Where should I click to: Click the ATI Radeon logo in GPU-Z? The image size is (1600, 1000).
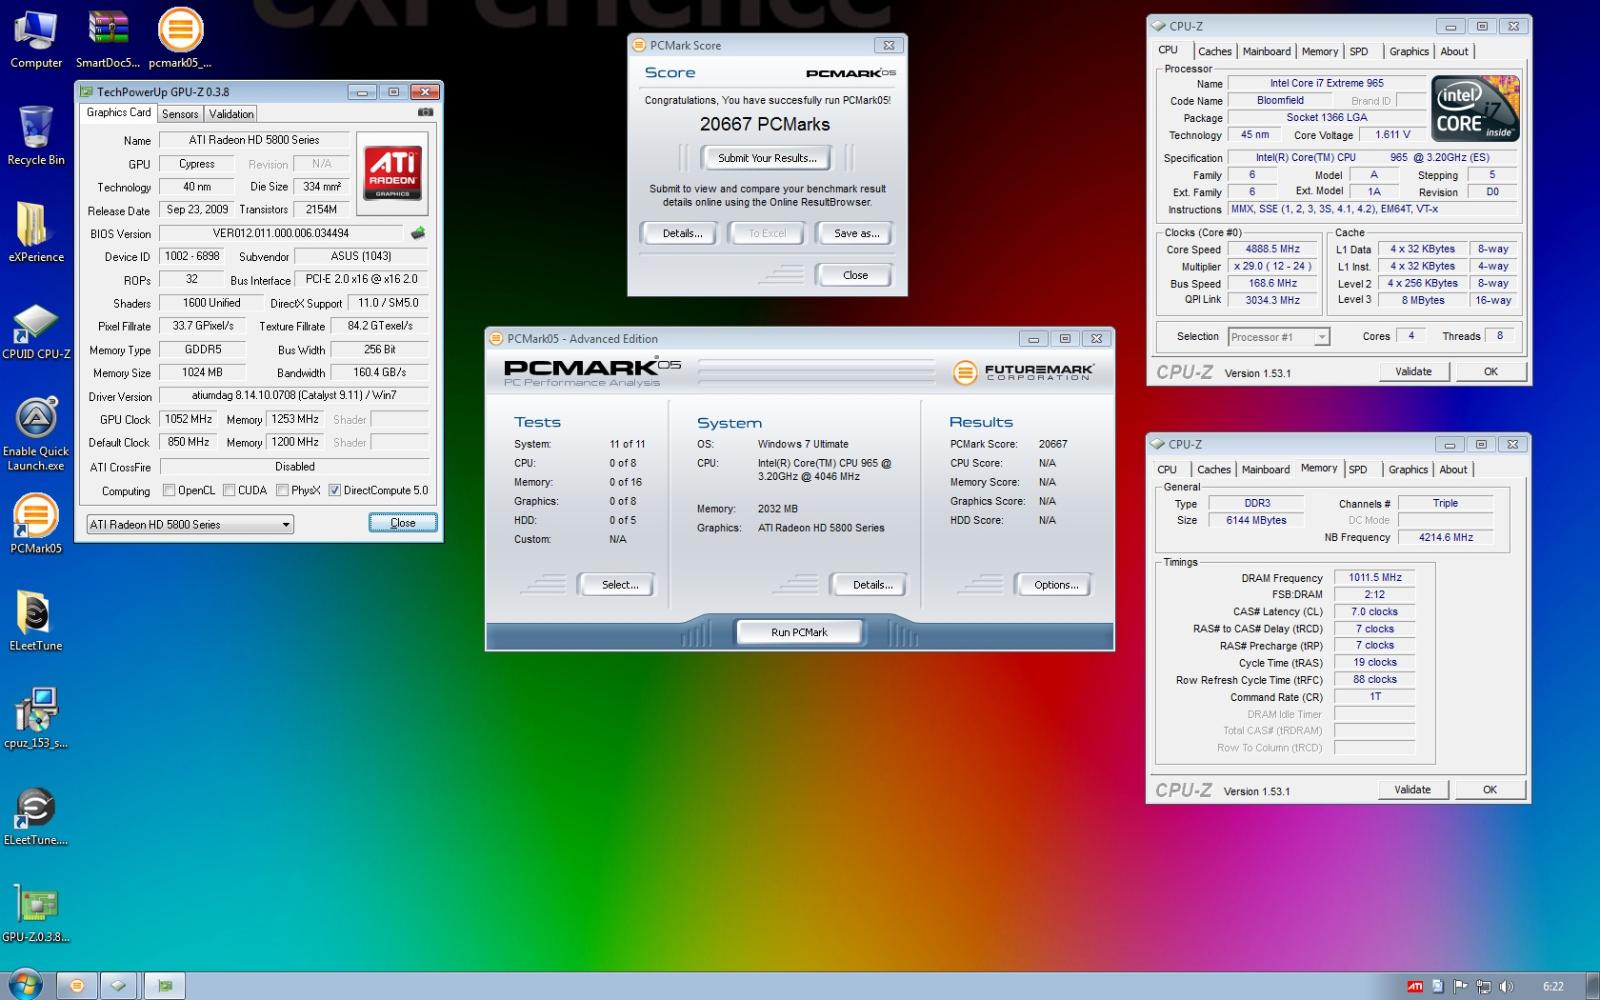click(x=392, y=173)
